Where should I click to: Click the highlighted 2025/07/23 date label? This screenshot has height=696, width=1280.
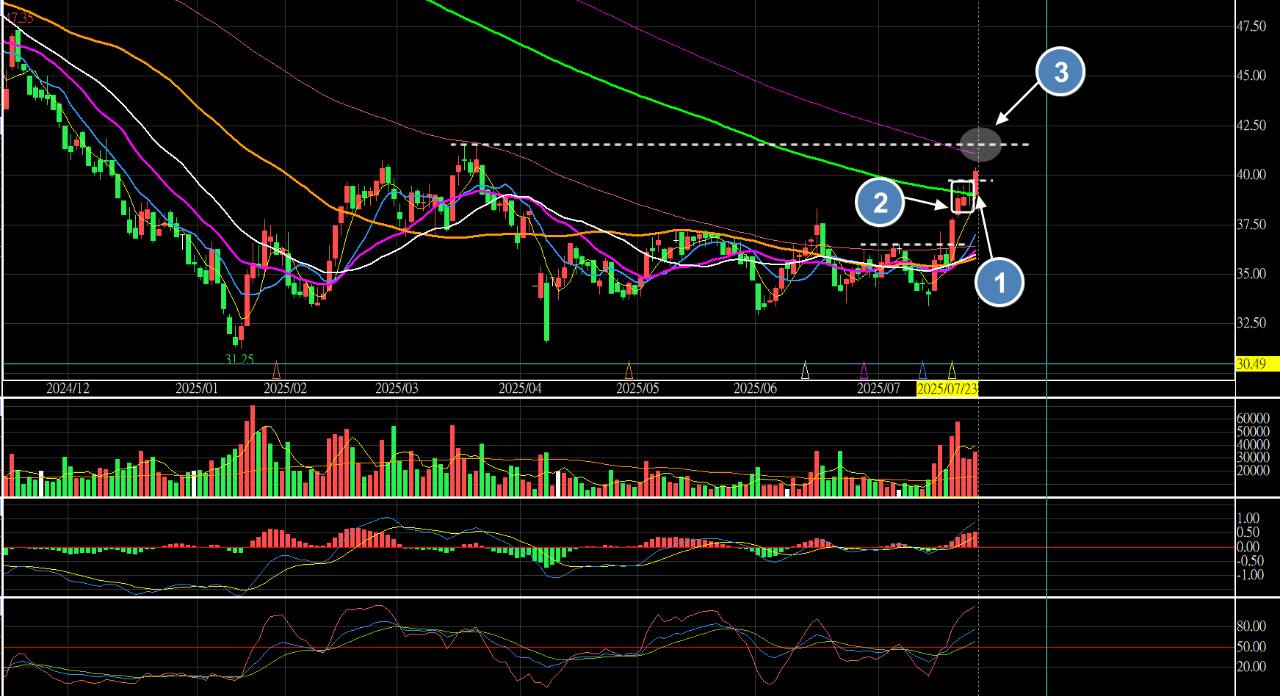click(x=947, y=388)
